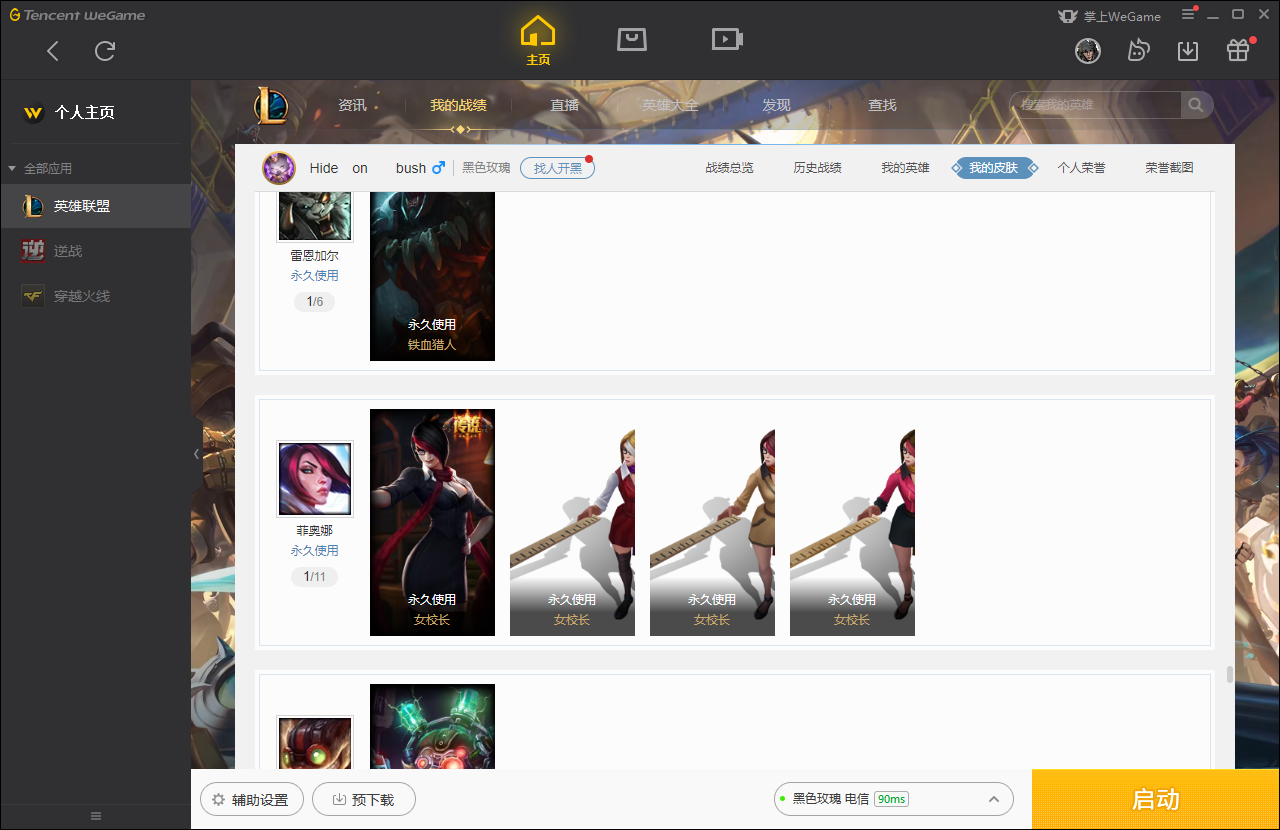Open the 直播 tab

click(x=564, y=105)
